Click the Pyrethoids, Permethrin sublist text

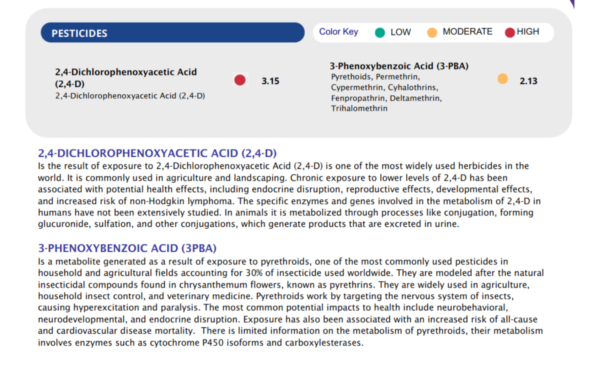coord(375,77)
